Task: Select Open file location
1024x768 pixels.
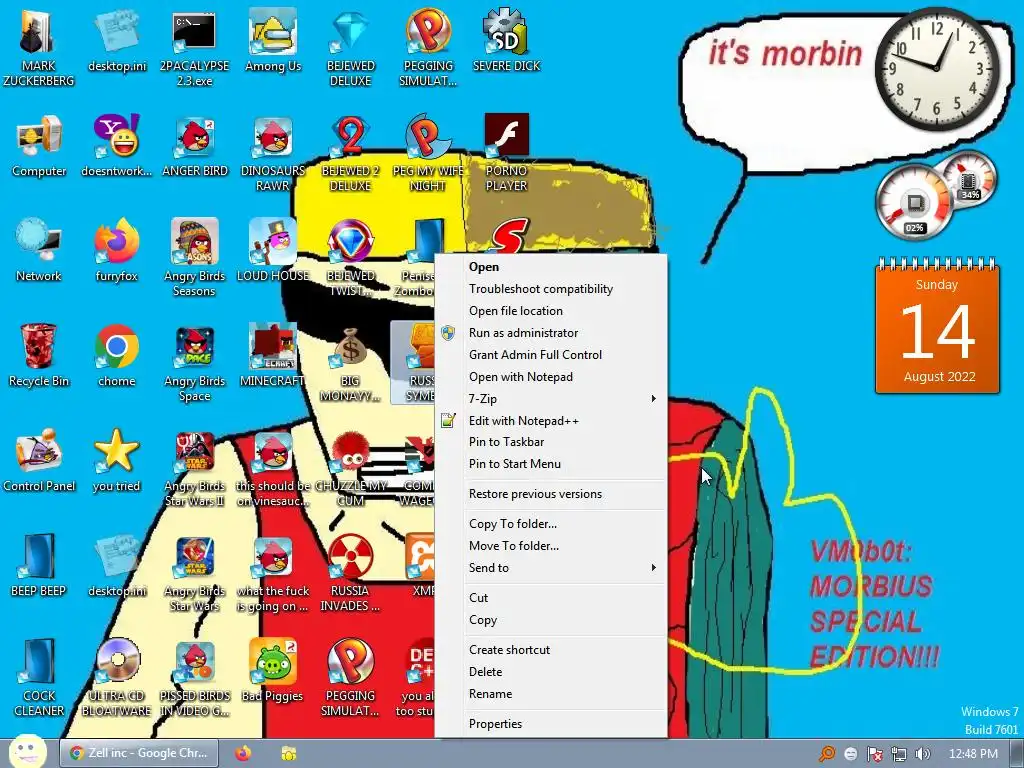Action: tap(551, 311)
